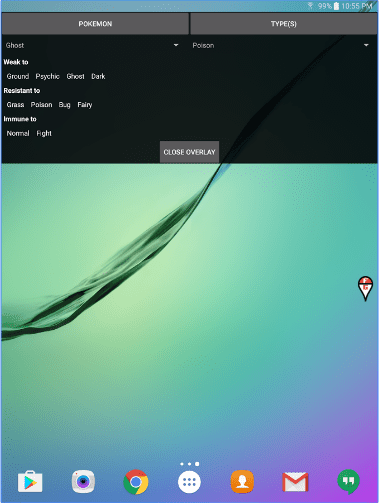
Task: Tap the floating red Pokeball pin icon
Action: click(365, 288)
